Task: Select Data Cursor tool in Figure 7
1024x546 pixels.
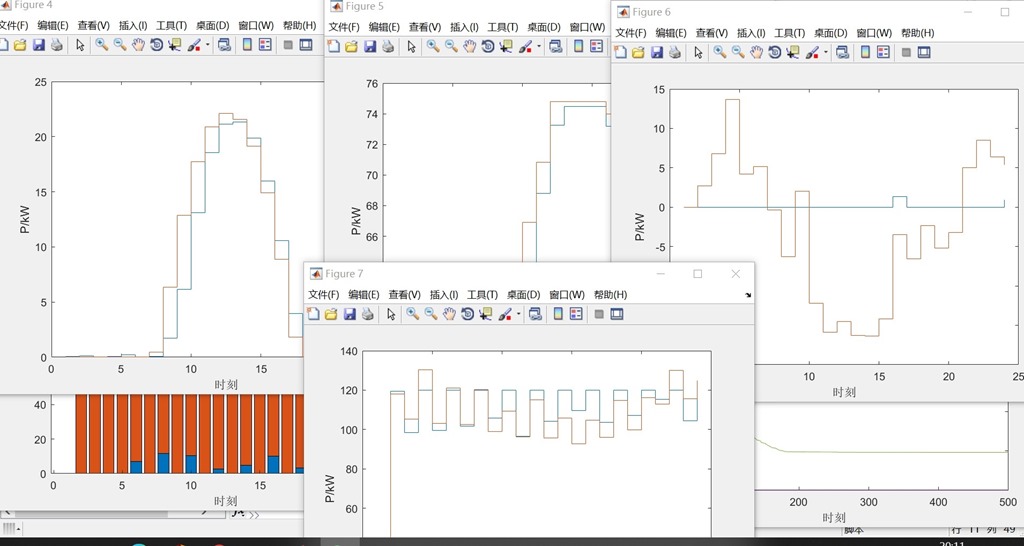Action: [x=485, y=314]
